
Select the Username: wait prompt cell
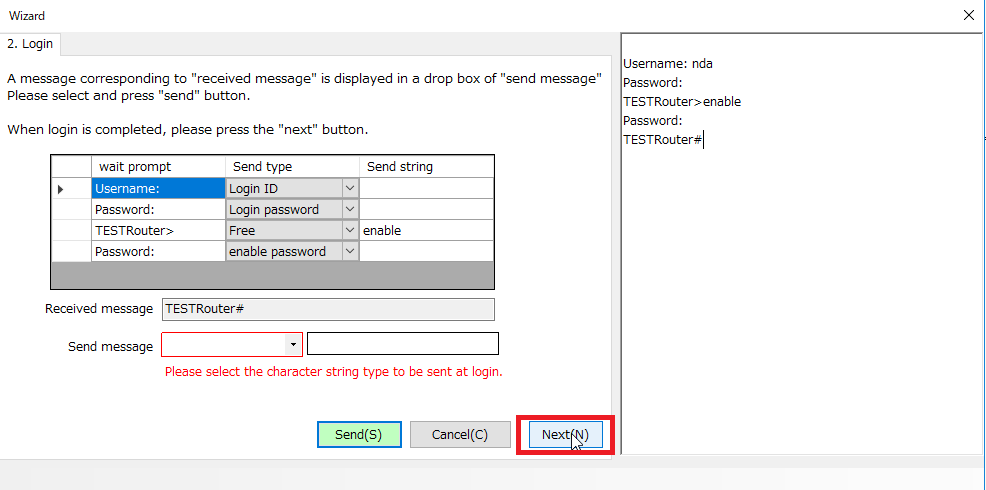[x=158, y=188]
